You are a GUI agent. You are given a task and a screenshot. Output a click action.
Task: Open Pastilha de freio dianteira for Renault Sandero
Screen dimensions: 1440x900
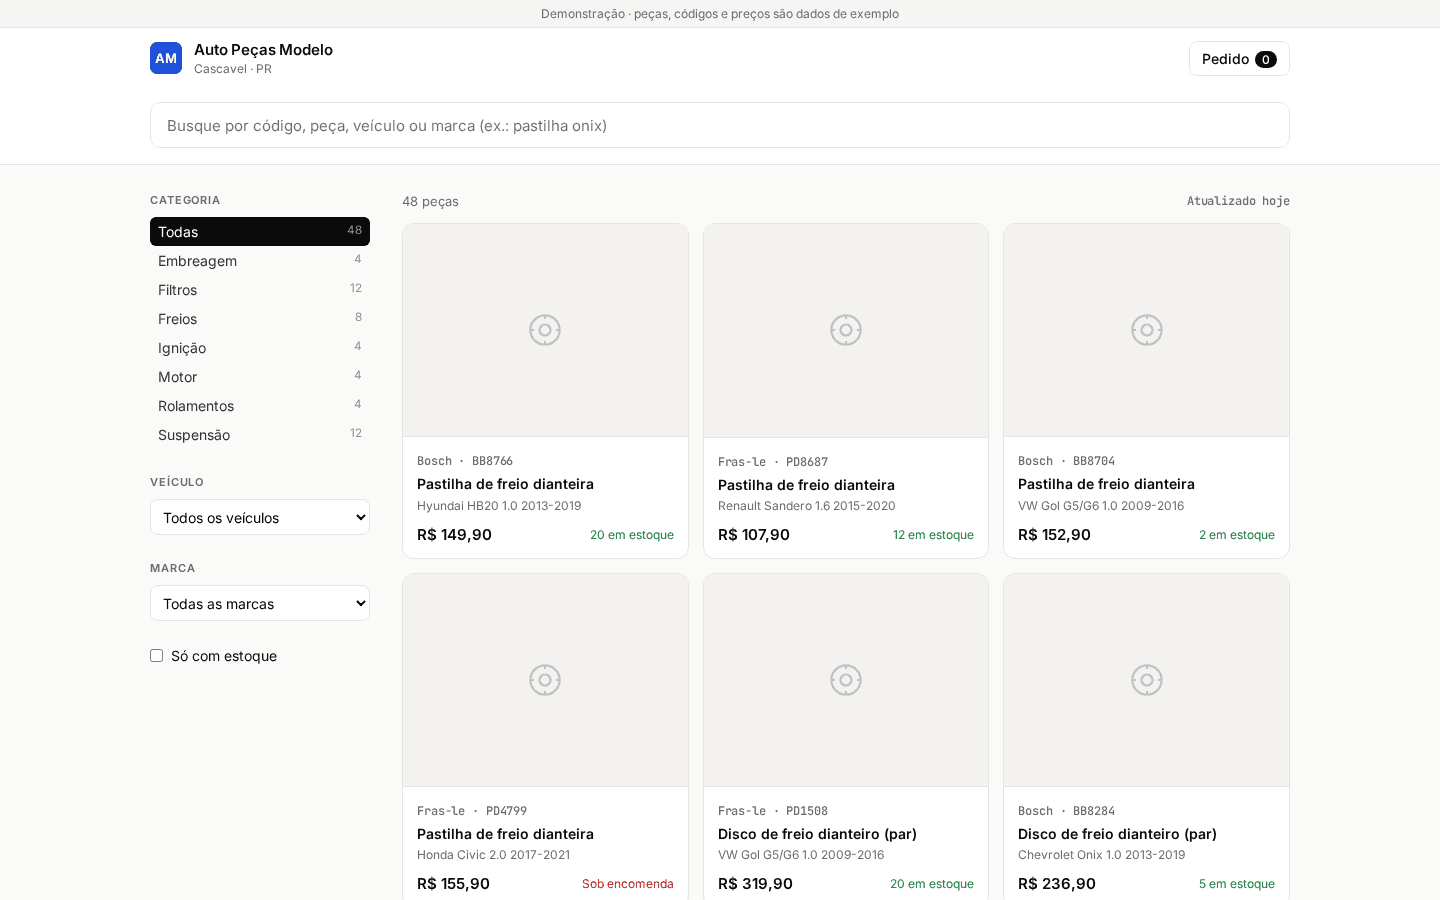coord(806,485)
